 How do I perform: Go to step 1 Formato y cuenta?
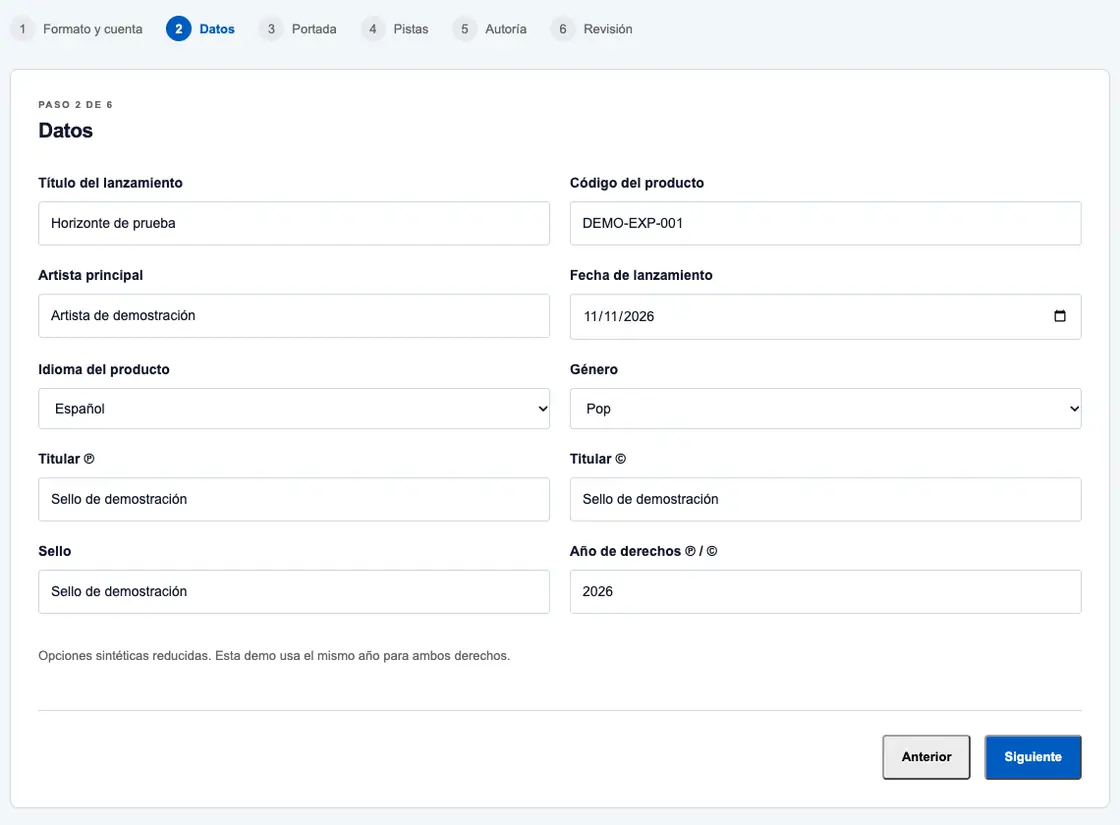(77, 29)
